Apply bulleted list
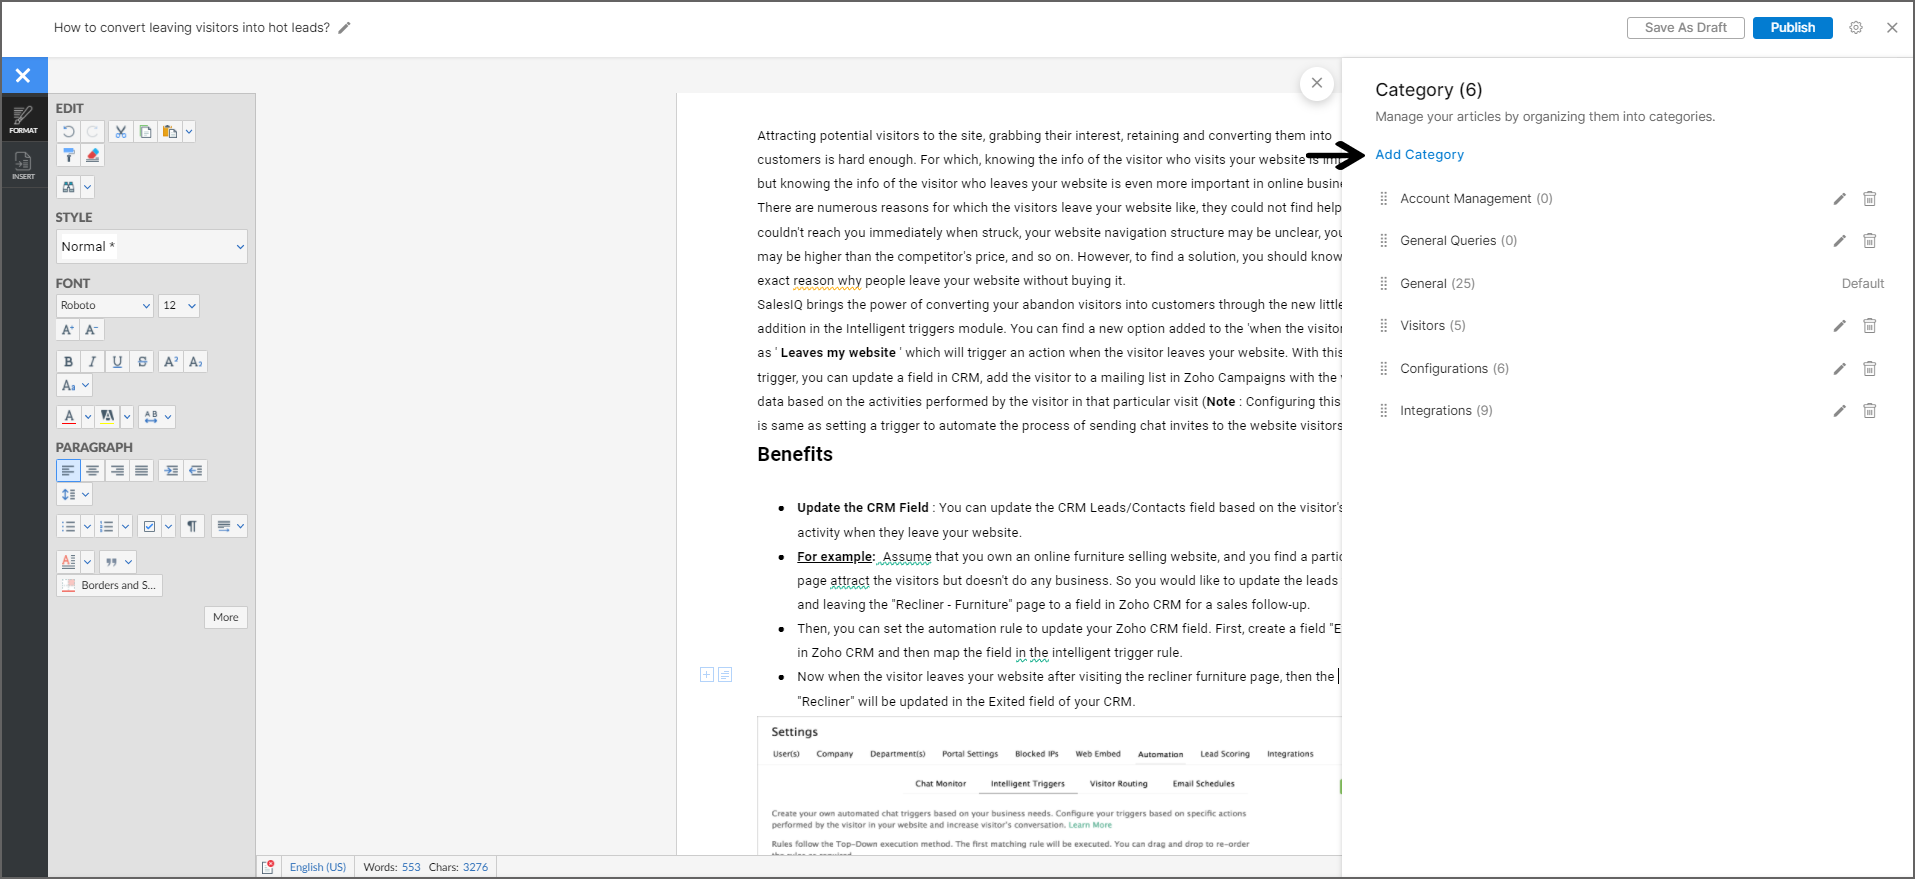Image resolution: width=1915 pixels, height=879 pixels. pos(68,527)
